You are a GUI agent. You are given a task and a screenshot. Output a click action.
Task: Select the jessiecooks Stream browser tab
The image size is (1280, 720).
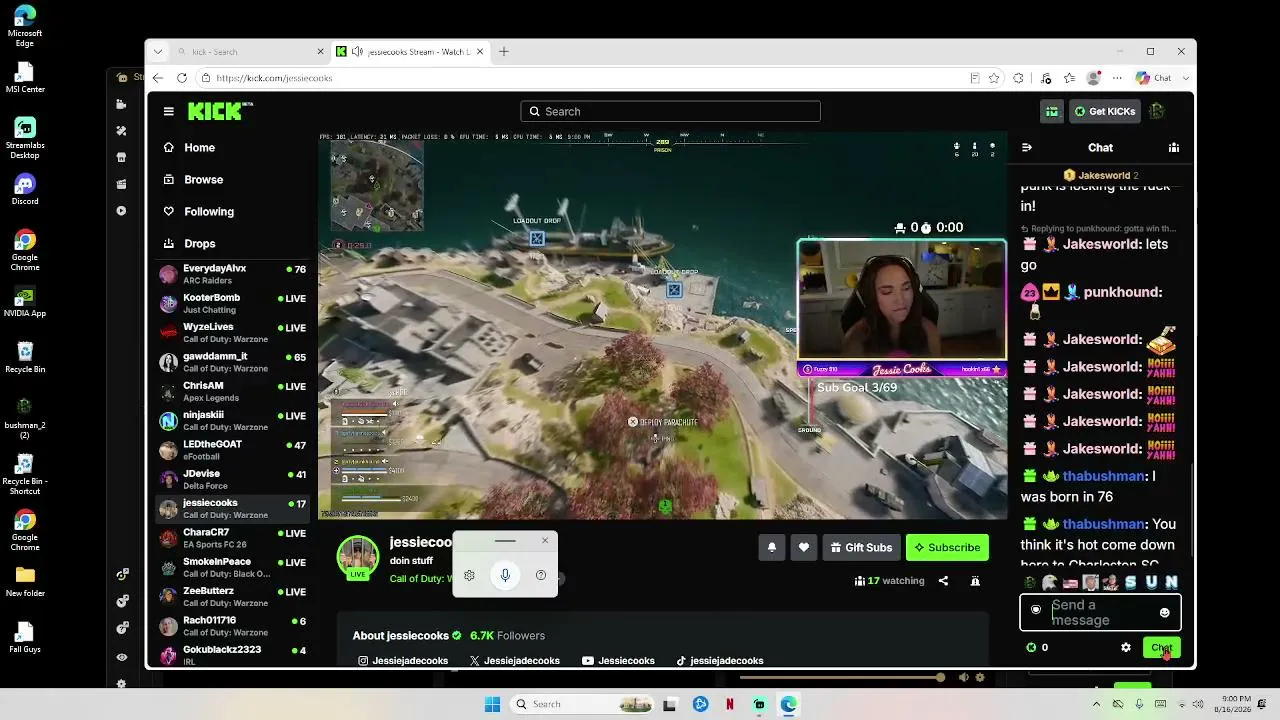(x=410, y=52)
